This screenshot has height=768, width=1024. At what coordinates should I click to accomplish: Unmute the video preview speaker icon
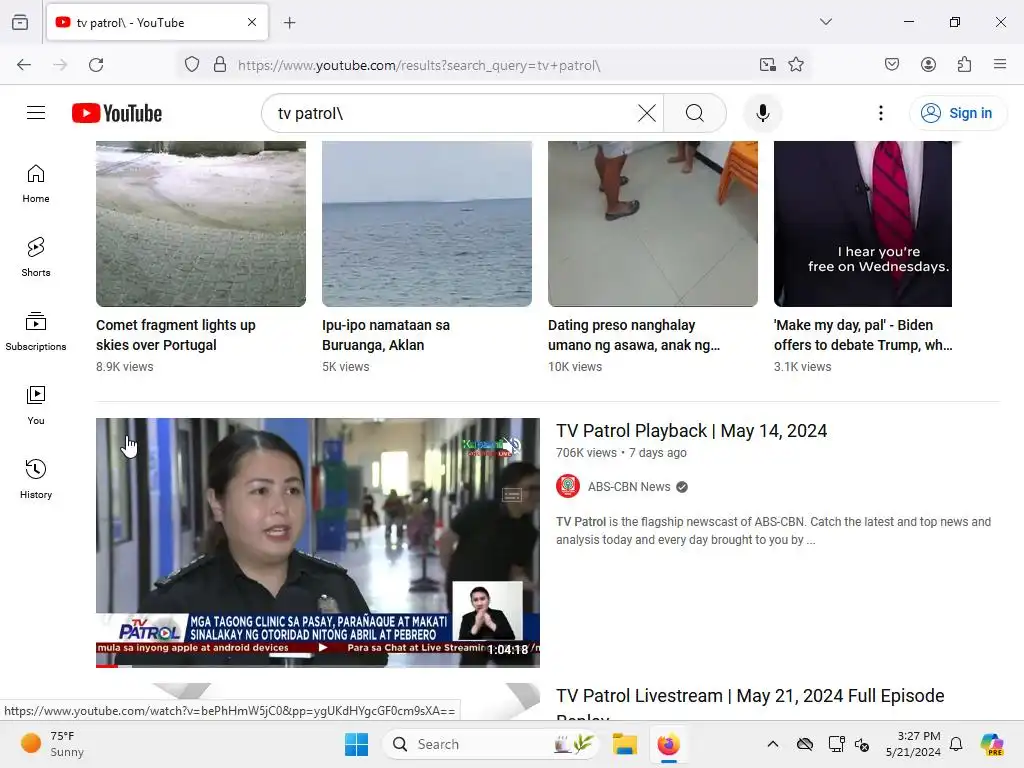pyautogui.click(x=511, y=446)
